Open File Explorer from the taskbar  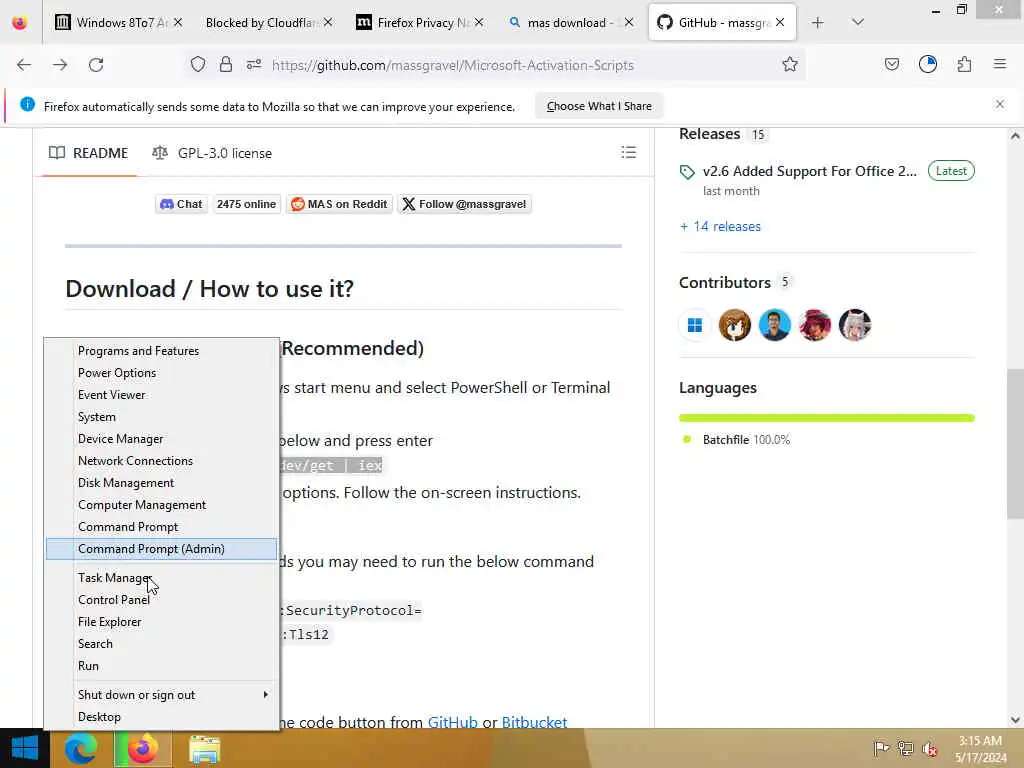pyautogui.click(x=204, y=749)
